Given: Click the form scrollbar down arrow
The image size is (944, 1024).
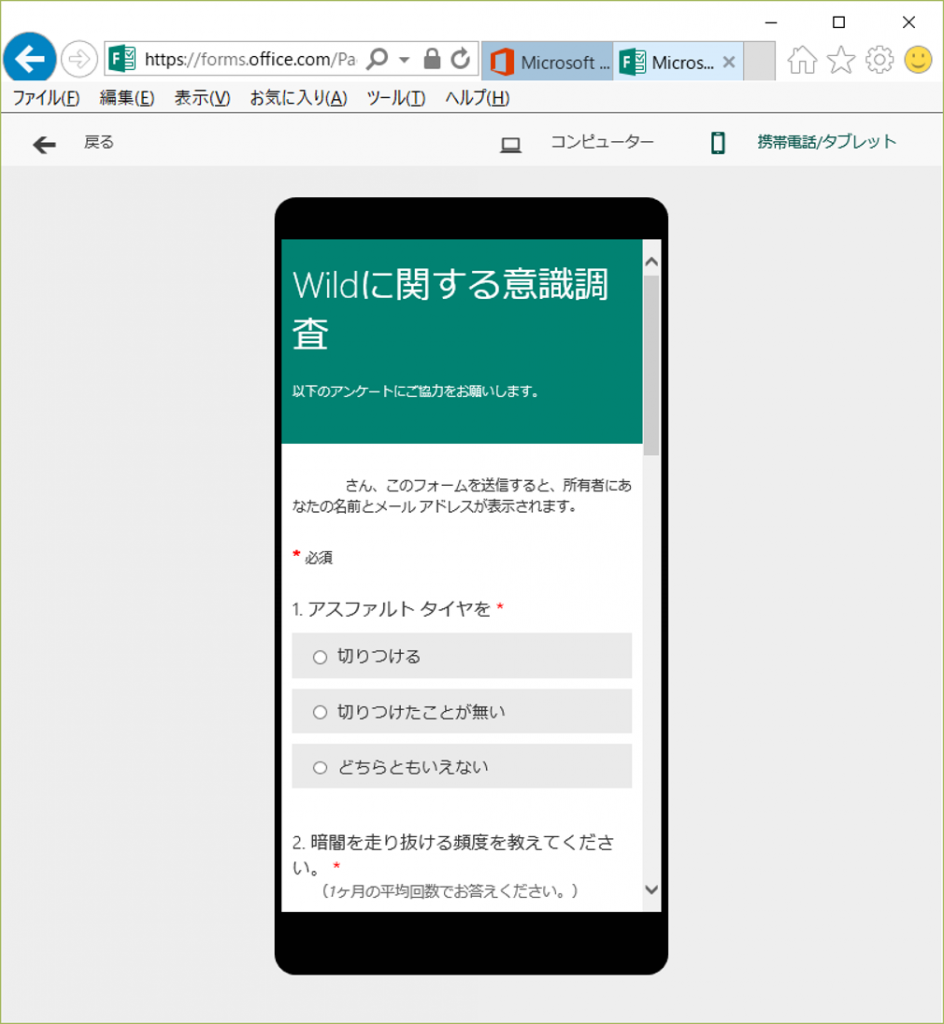Looking at the screenshot, I should pos(651,889).
